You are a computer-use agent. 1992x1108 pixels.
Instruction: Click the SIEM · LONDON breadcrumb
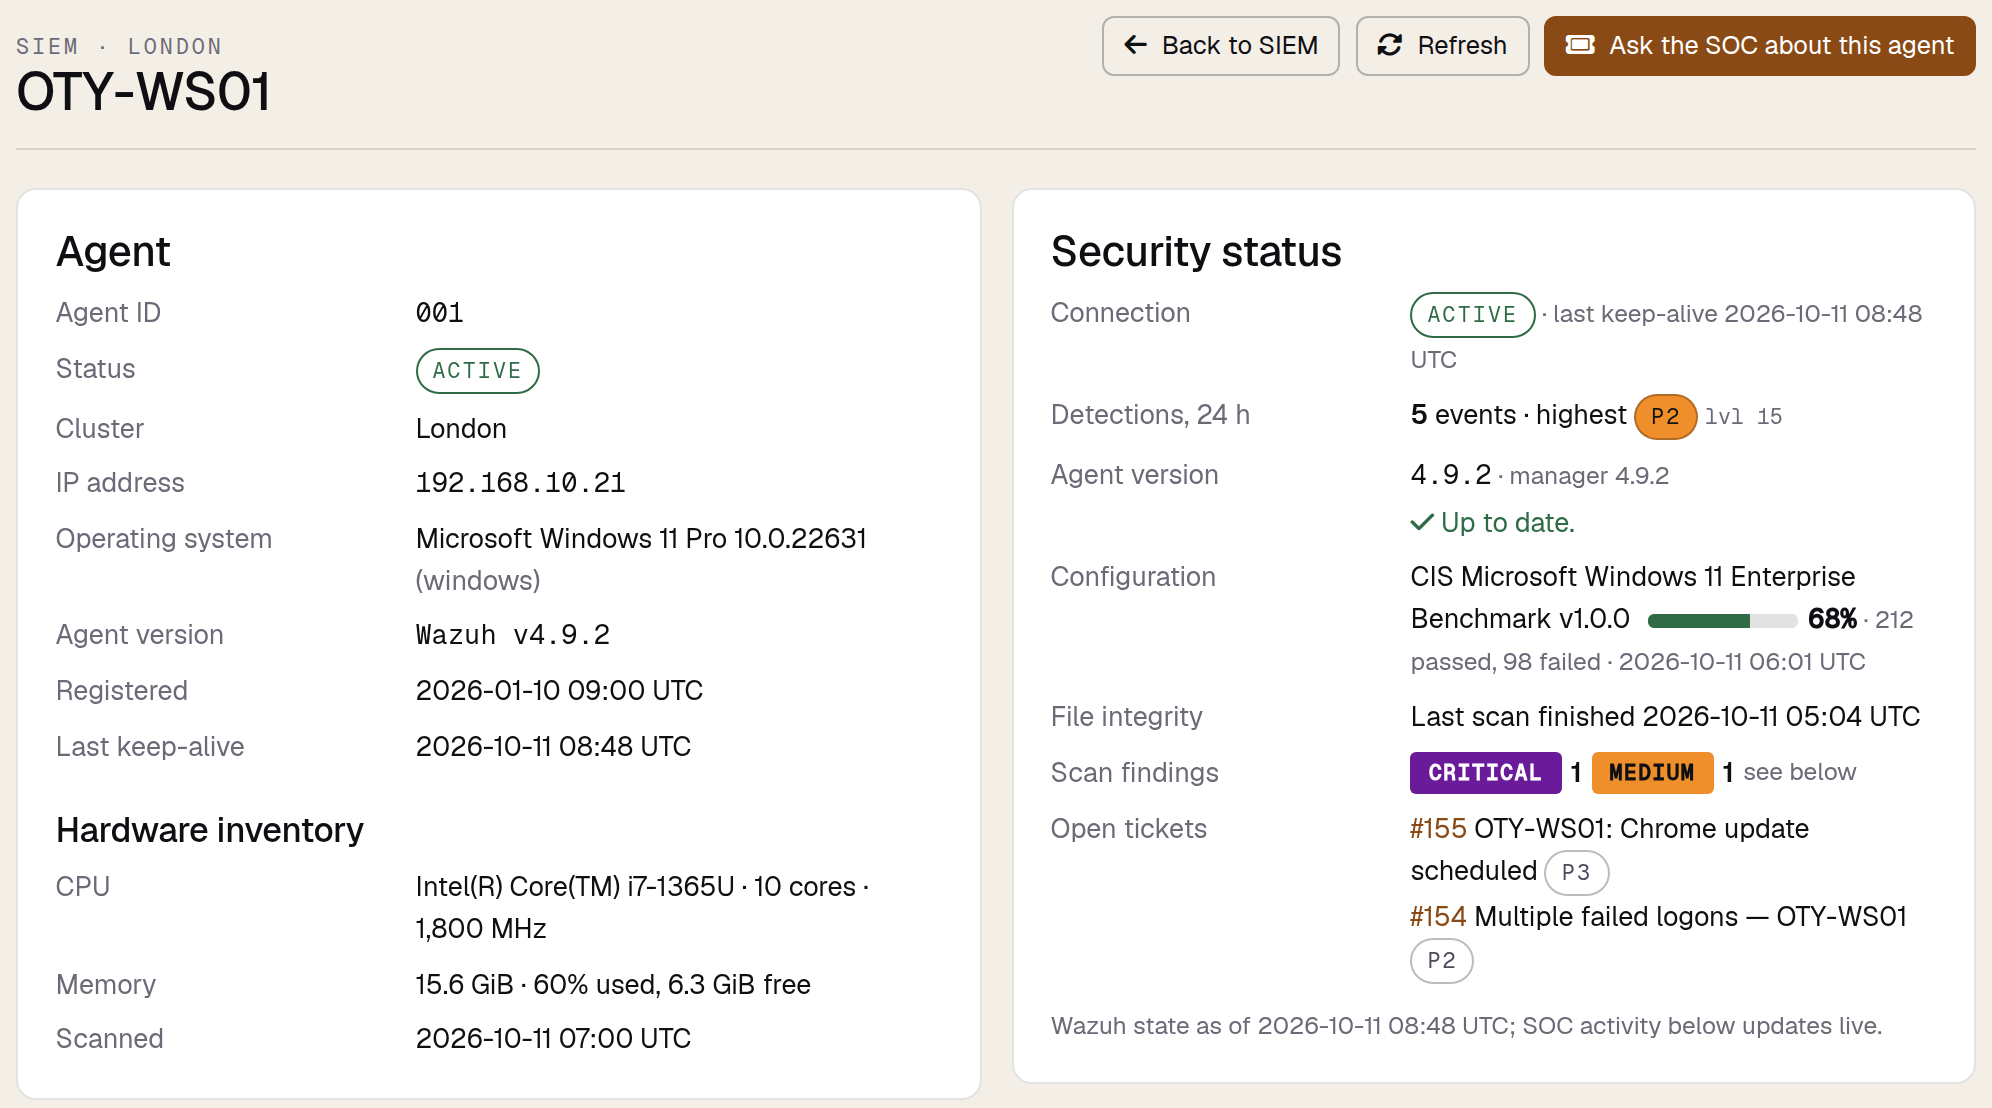pyautogui.click(x=119, y=46)
